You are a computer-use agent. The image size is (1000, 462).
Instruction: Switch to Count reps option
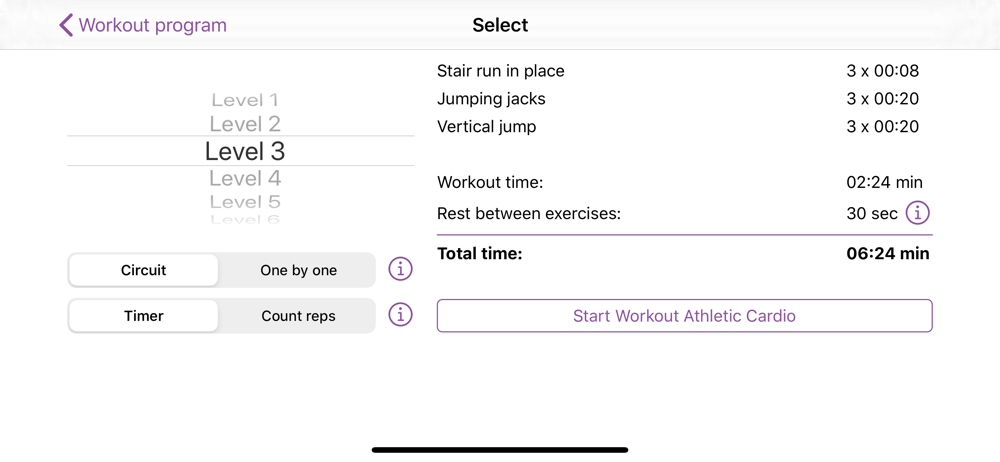[298, 316]
